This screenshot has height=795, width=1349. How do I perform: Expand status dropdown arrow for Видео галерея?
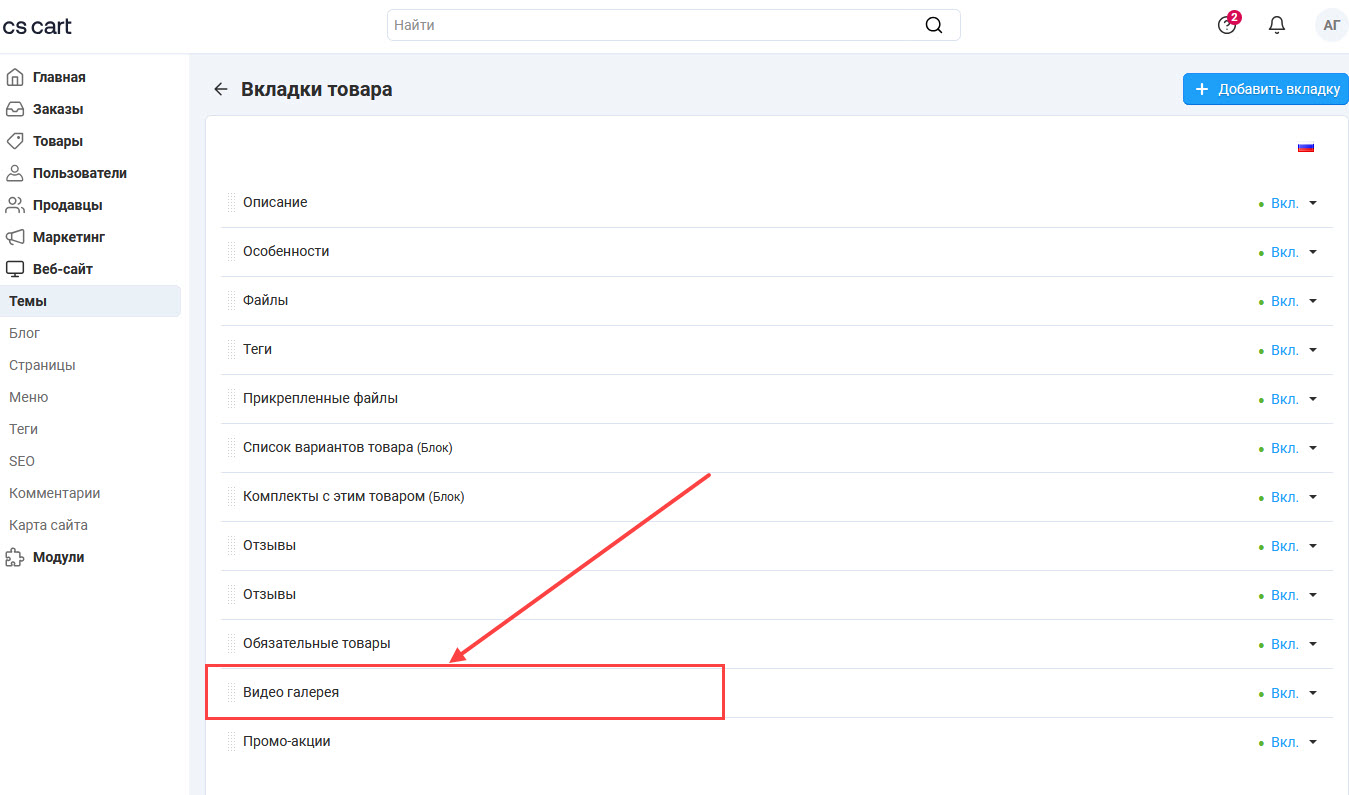pyautogui.click(x=1313, y=693)
